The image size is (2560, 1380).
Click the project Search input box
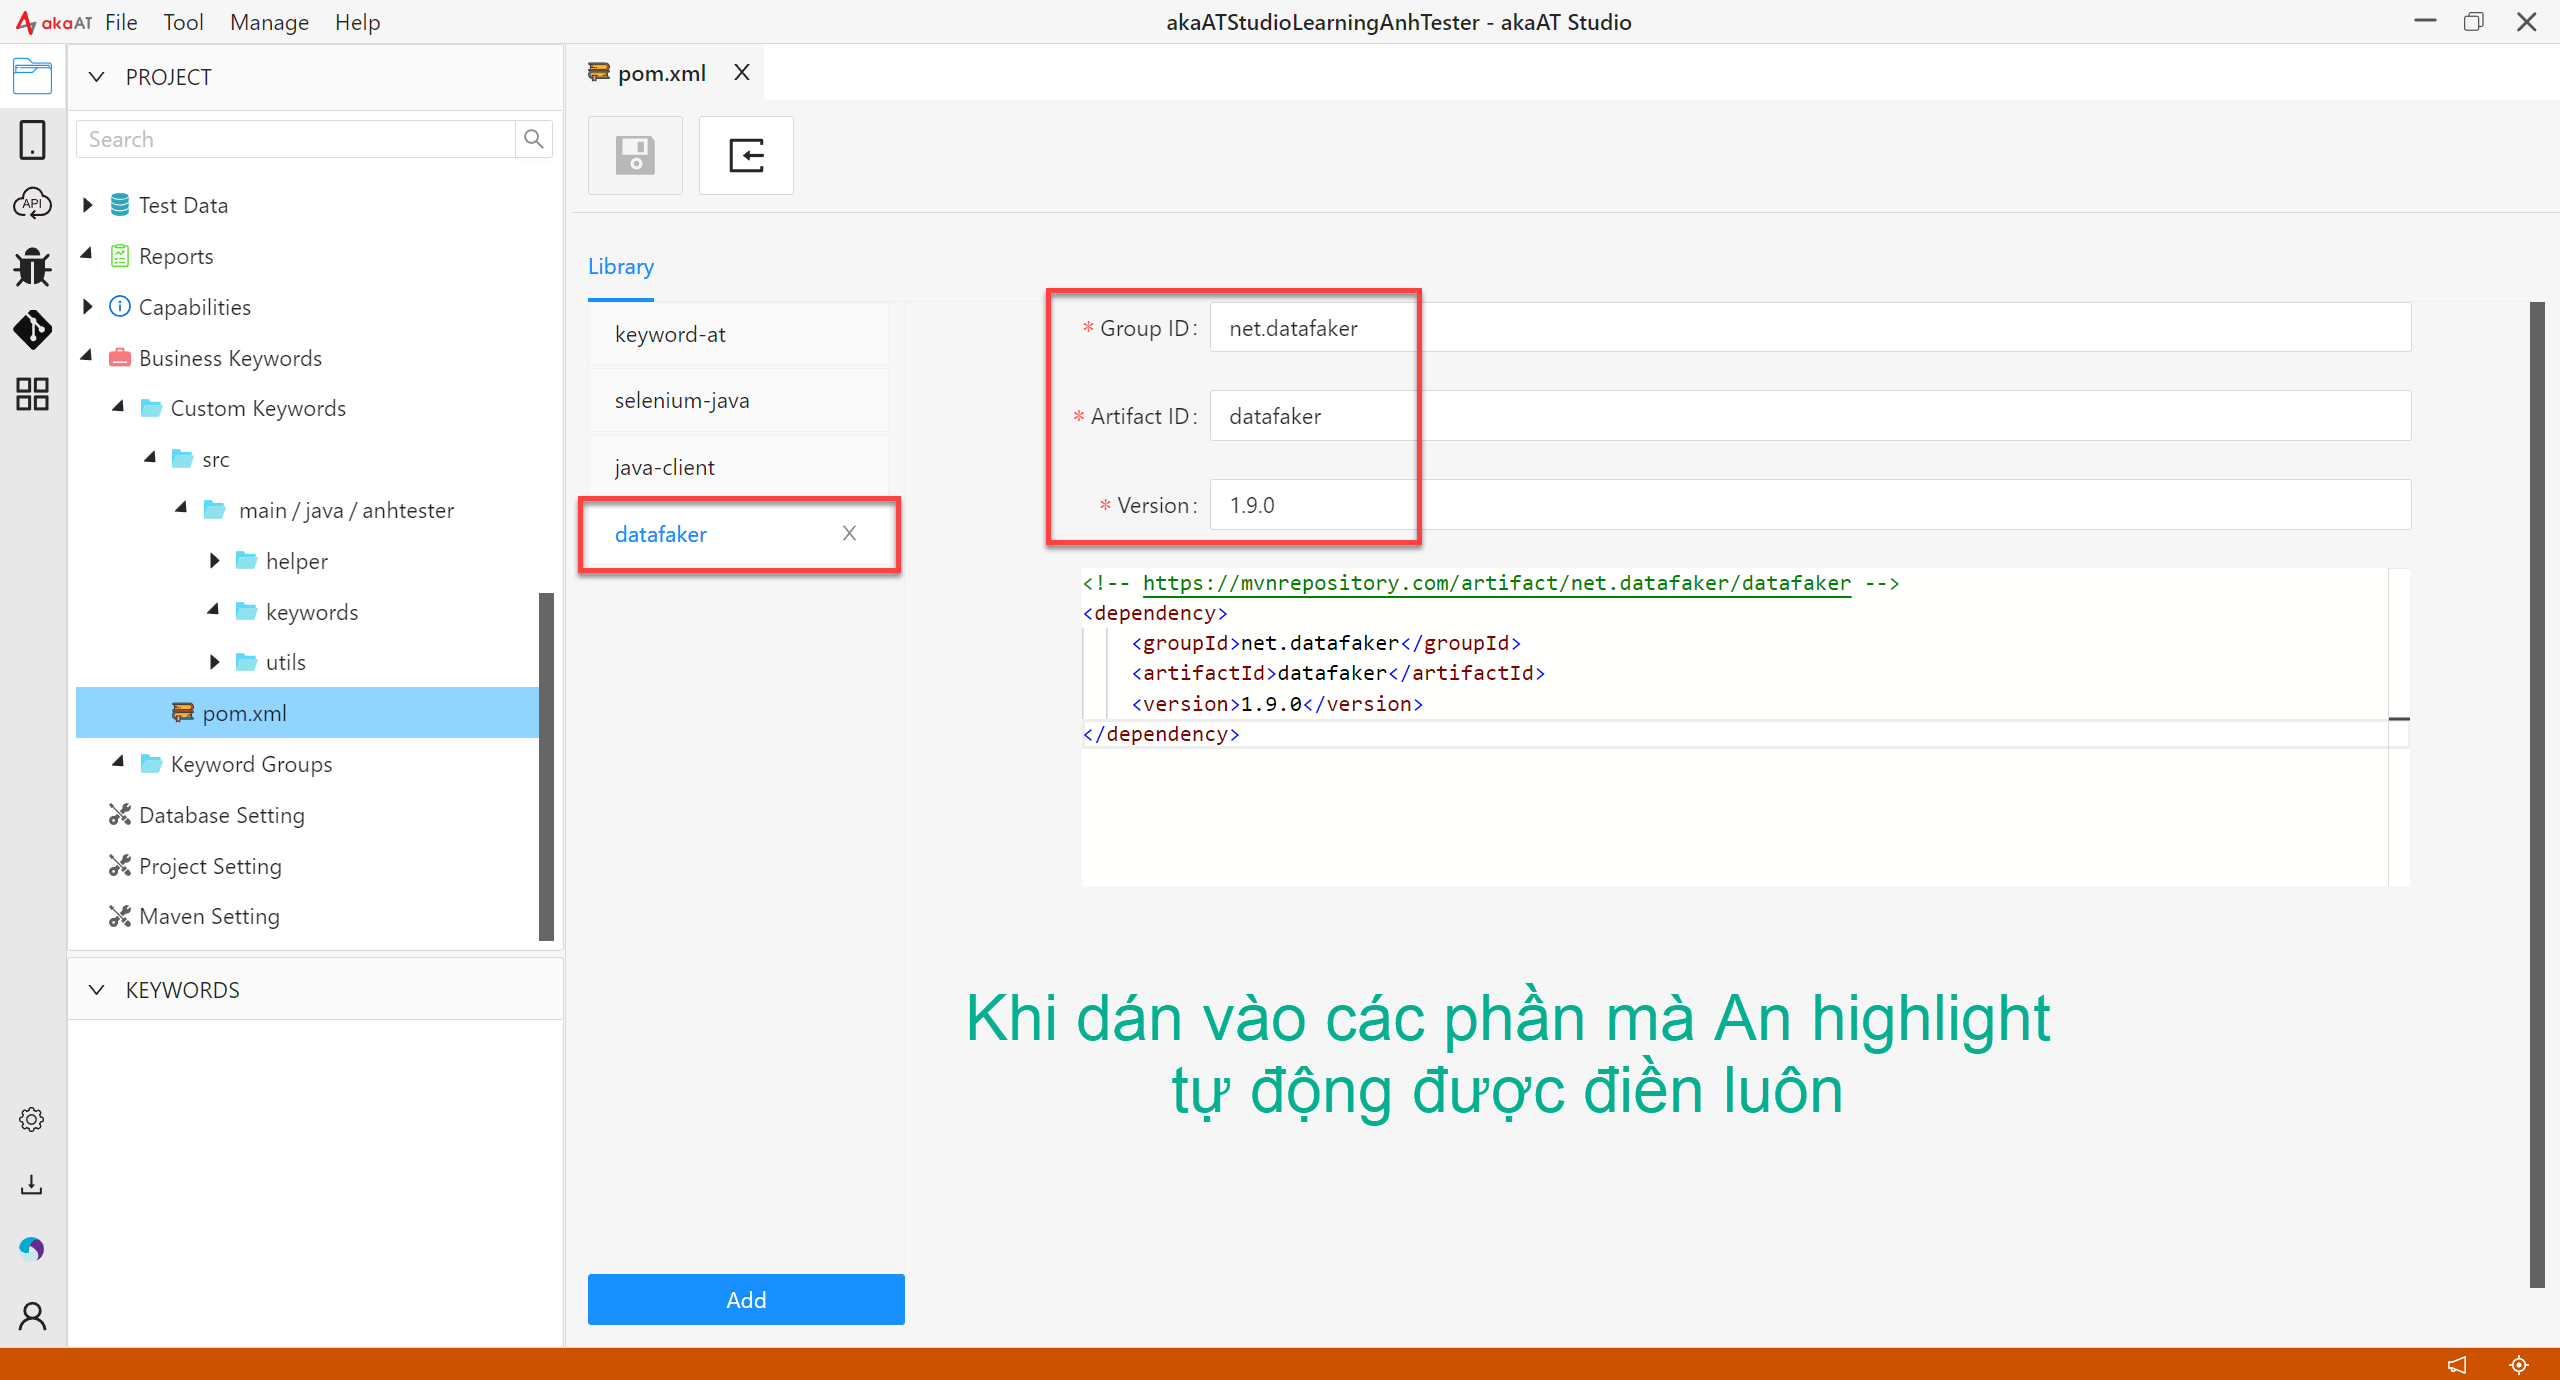(x=296, y=139)
